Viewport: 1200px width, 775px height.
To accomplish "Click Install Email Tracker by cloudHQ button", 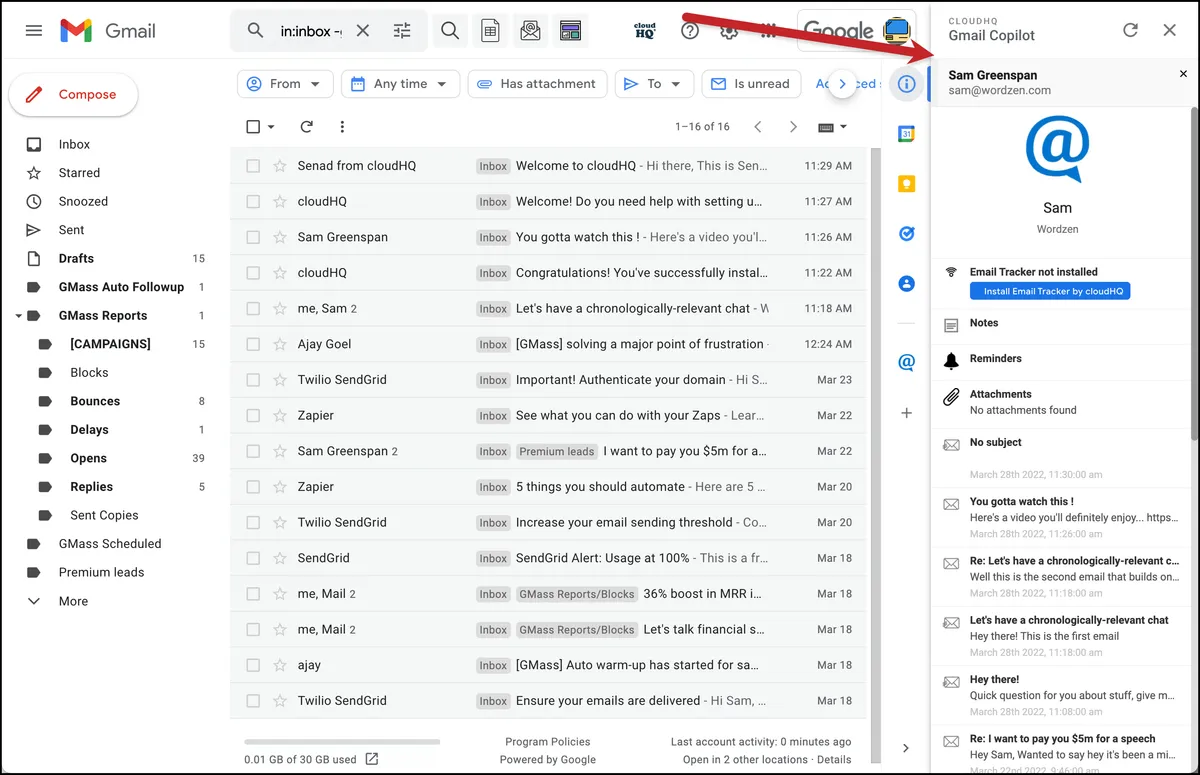I will coord(1050,291).
